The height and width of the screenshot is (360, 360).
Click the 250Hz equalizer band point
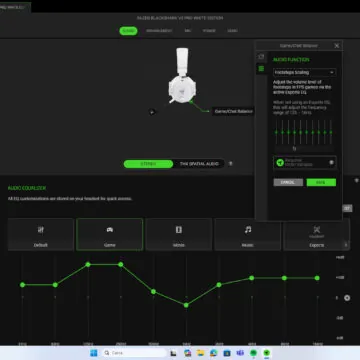[121, 264]
